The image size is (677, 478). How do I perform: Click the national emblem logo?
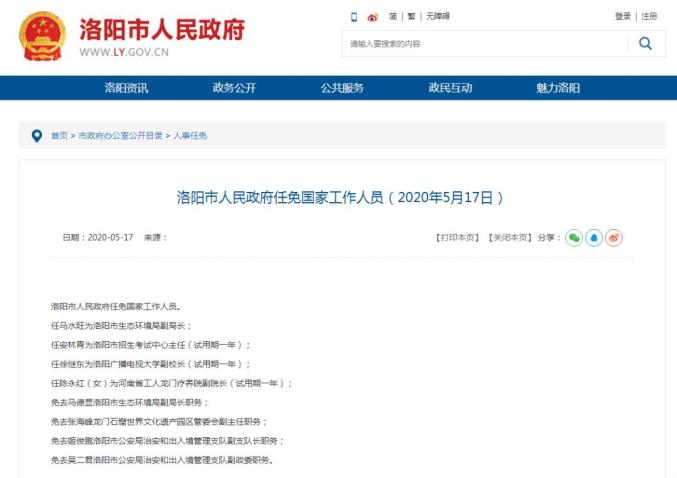[x=43, y=36]
